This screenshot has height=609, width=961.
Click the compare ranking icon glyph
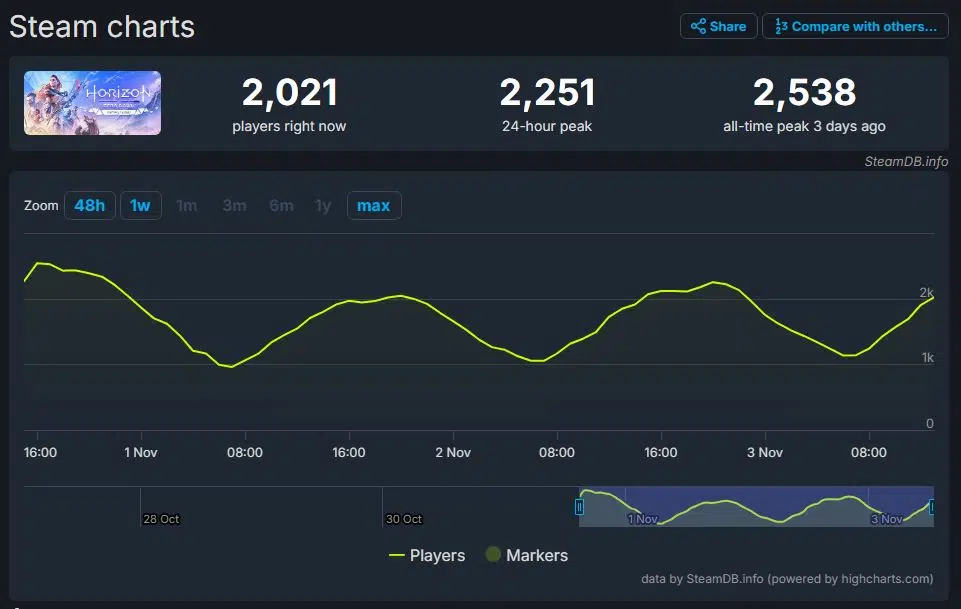coord(781,26)
